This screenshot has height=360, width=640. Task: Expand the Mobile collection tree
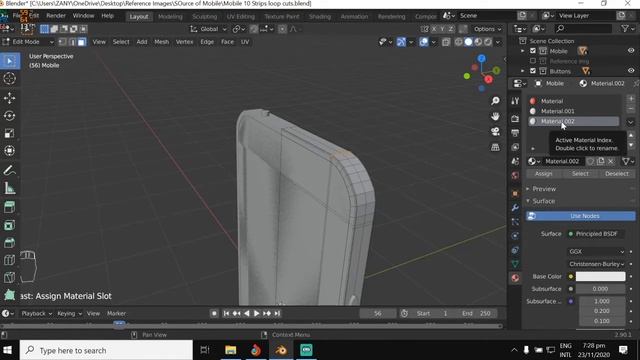[523, 51]
